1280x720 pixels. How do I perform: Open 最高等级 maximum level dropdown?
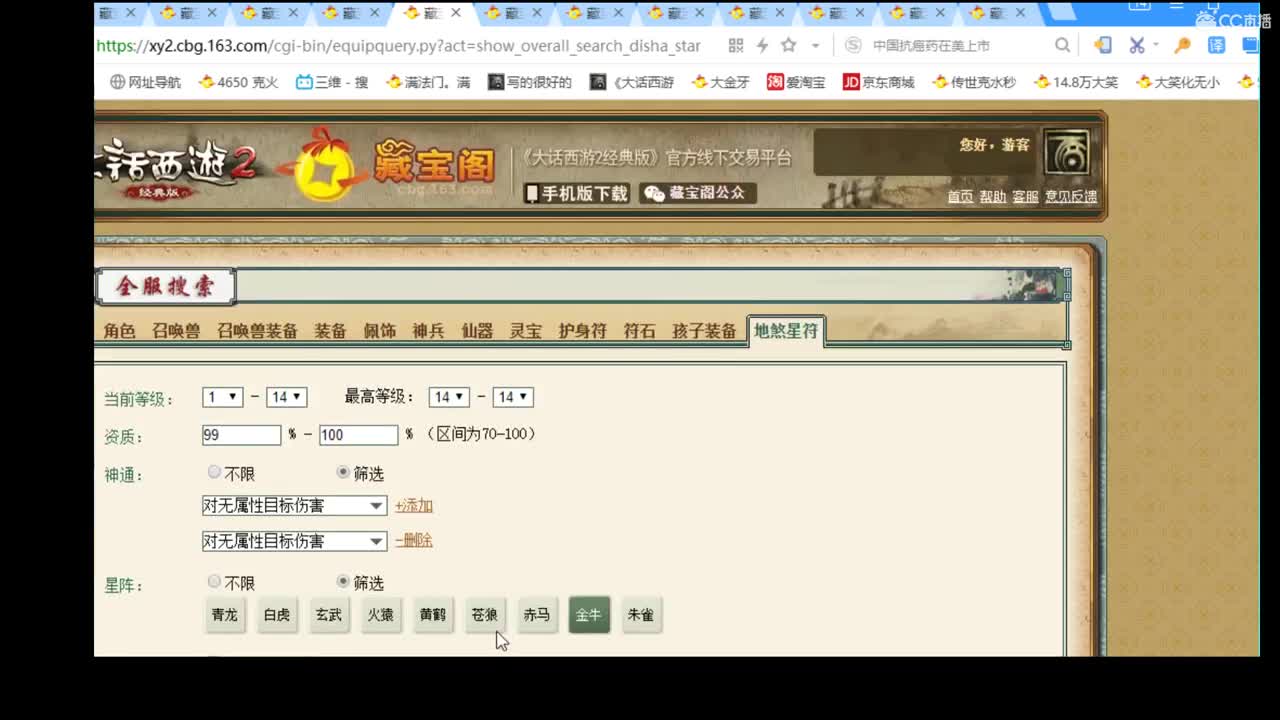click(x=513, y=397)
